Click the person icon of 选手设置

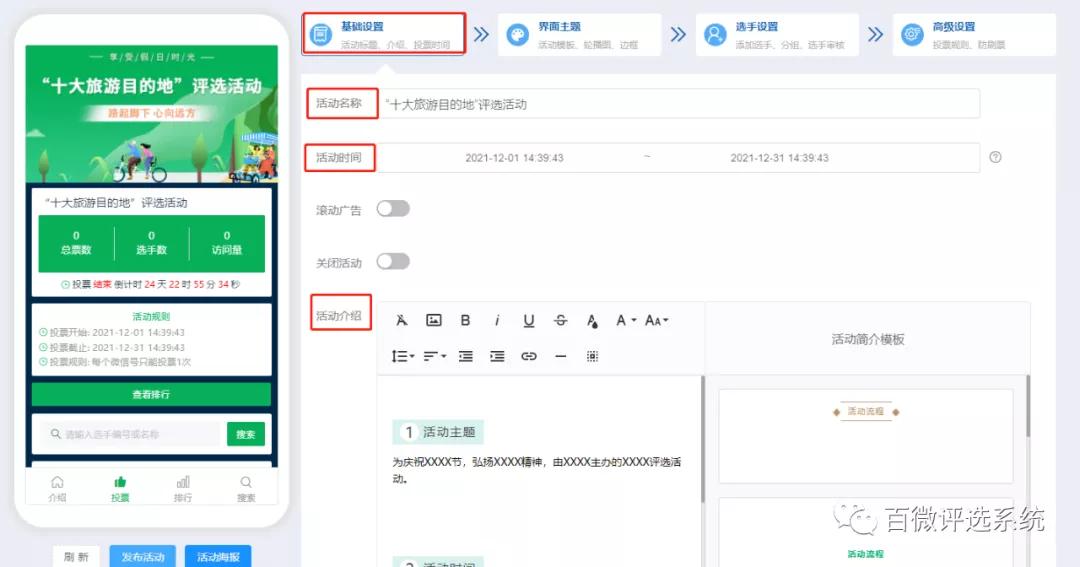pos(715,34)
